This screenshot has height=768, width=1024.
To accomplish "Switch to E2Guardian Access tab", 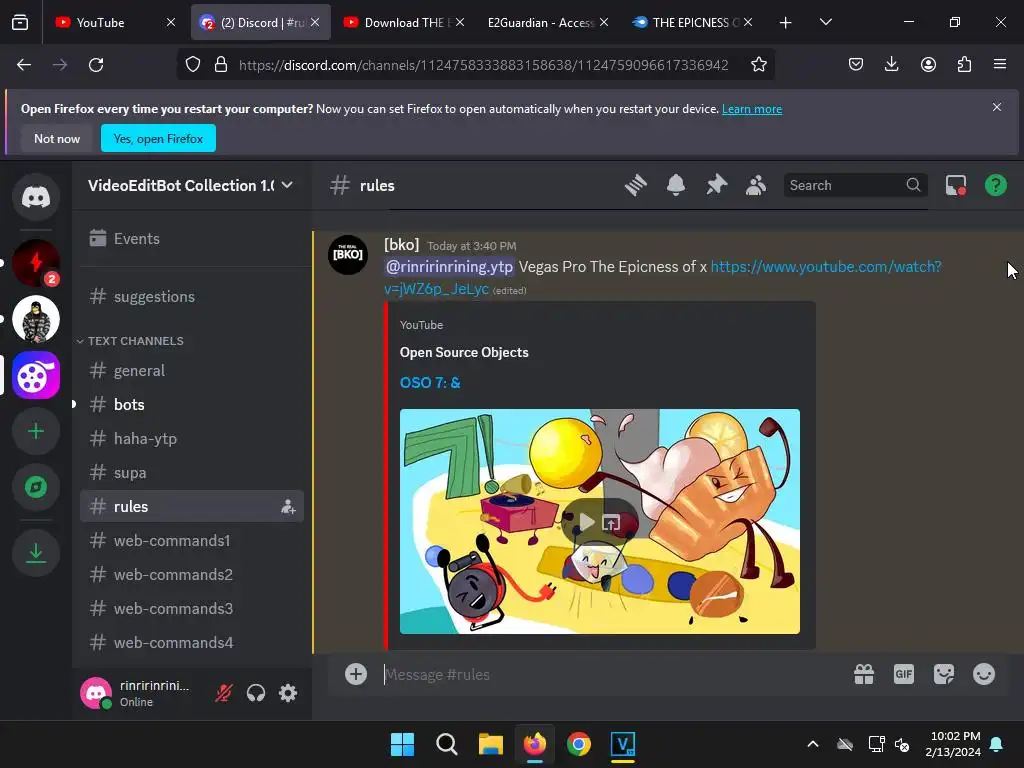I will pyautogui.click(x=548, y=22).
